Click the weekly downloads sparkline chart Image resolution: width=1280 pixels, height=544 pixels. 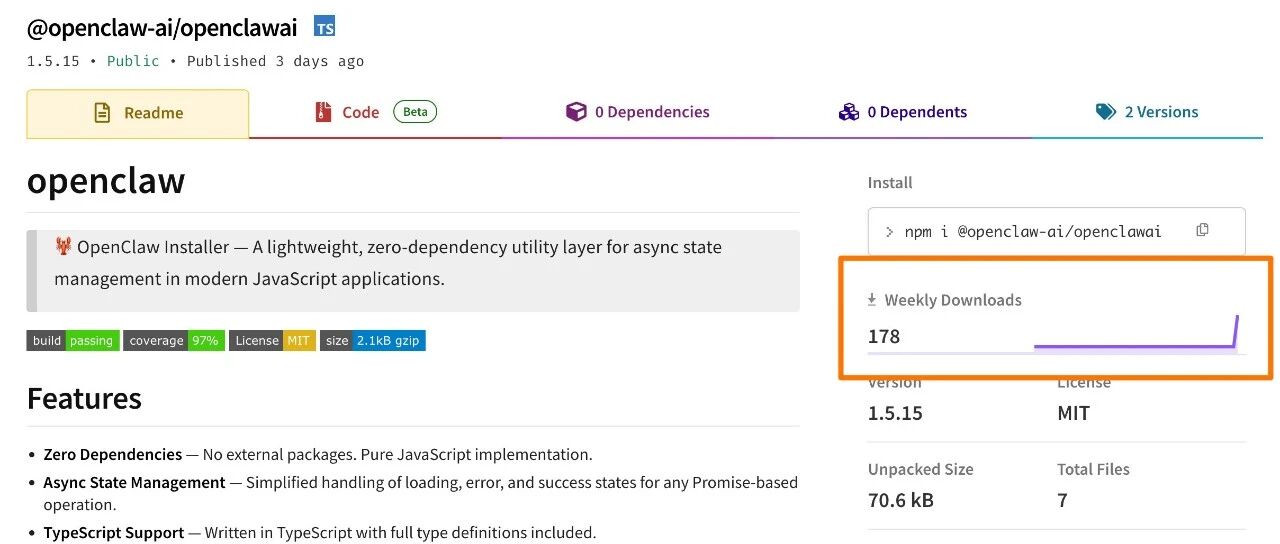point(1136,337)
